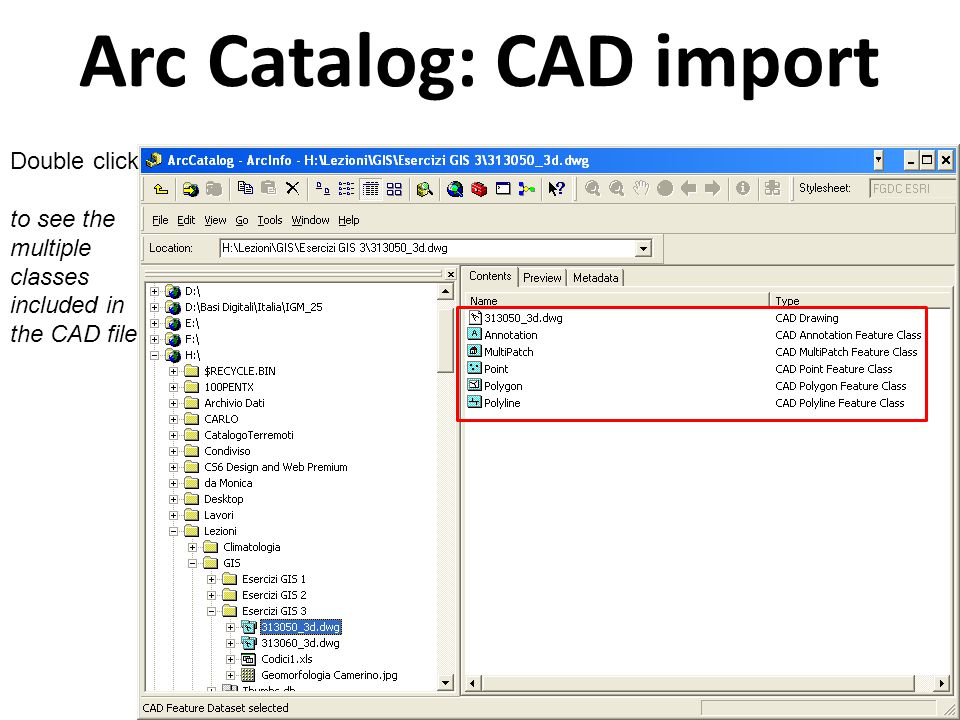Click the Disconnect from Folder icon
The height and width of the screenshot is (720, 960).
point(214,189)
